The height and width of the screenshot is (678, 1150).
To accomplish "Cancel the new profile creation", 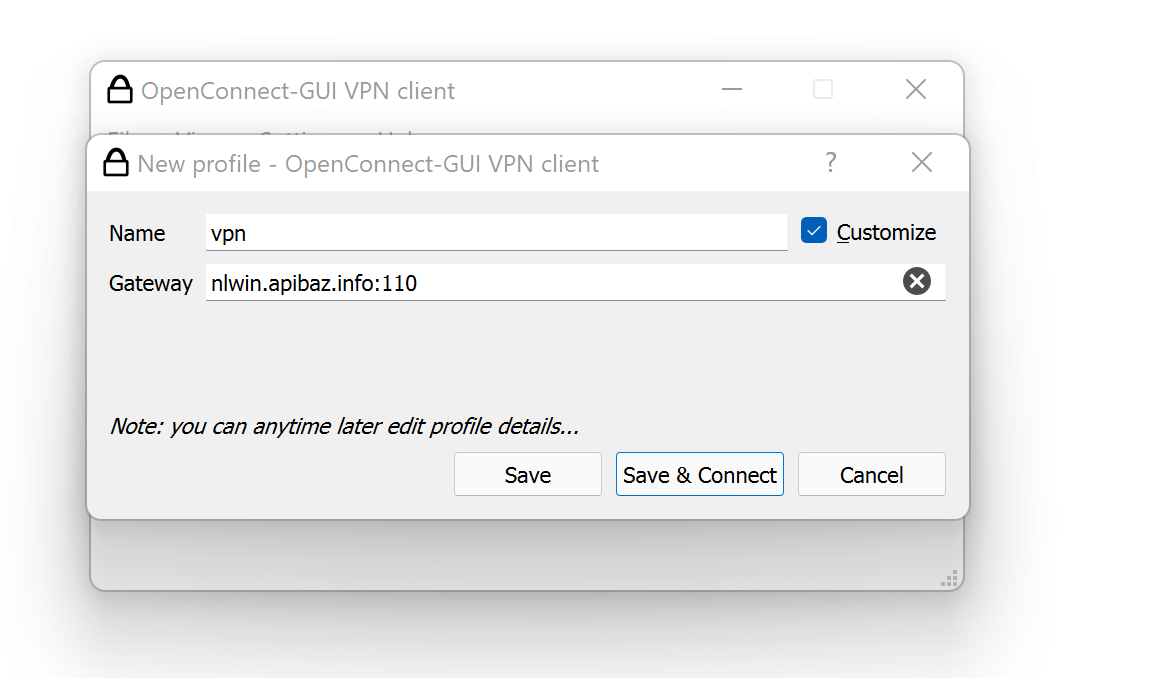I will (871, 475).
